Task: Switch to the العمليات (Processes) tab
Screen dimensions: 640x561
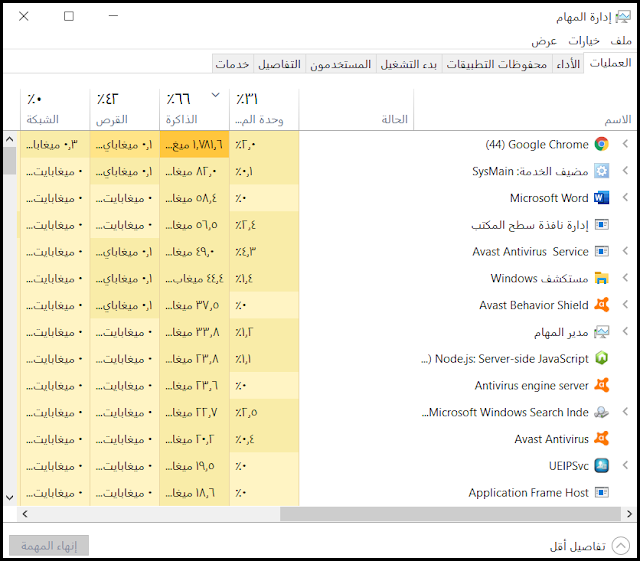Action: point(610,63)
